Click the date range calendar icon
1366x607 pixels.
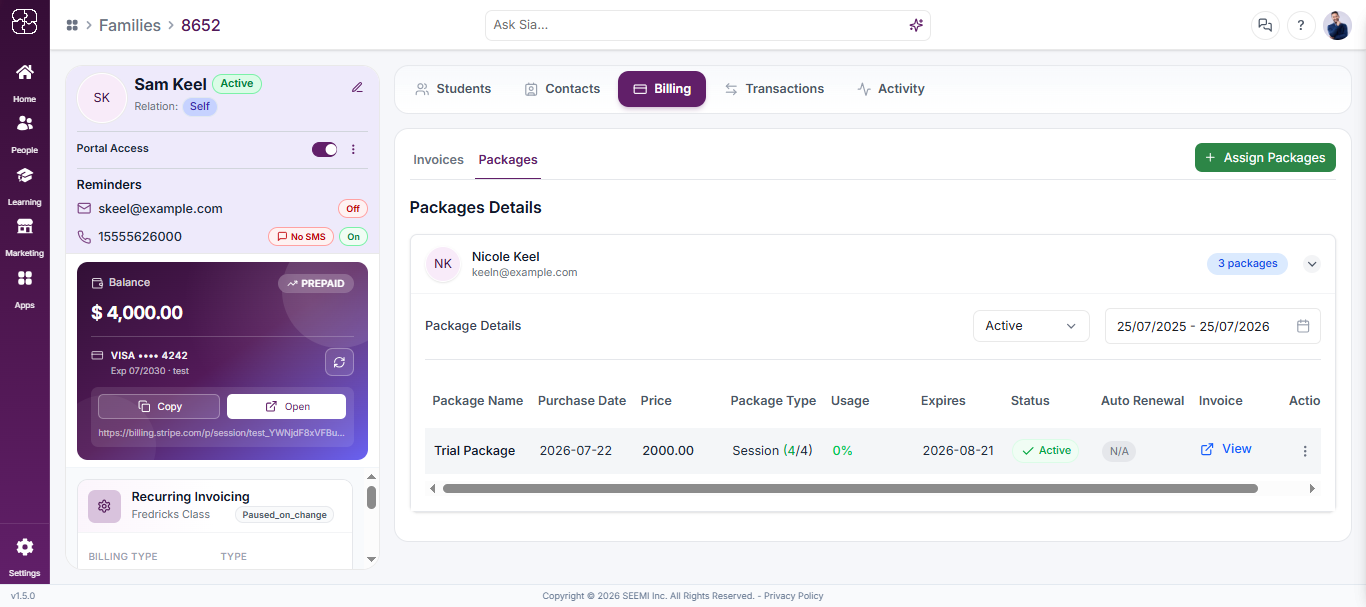click(x=1303, y=326)
